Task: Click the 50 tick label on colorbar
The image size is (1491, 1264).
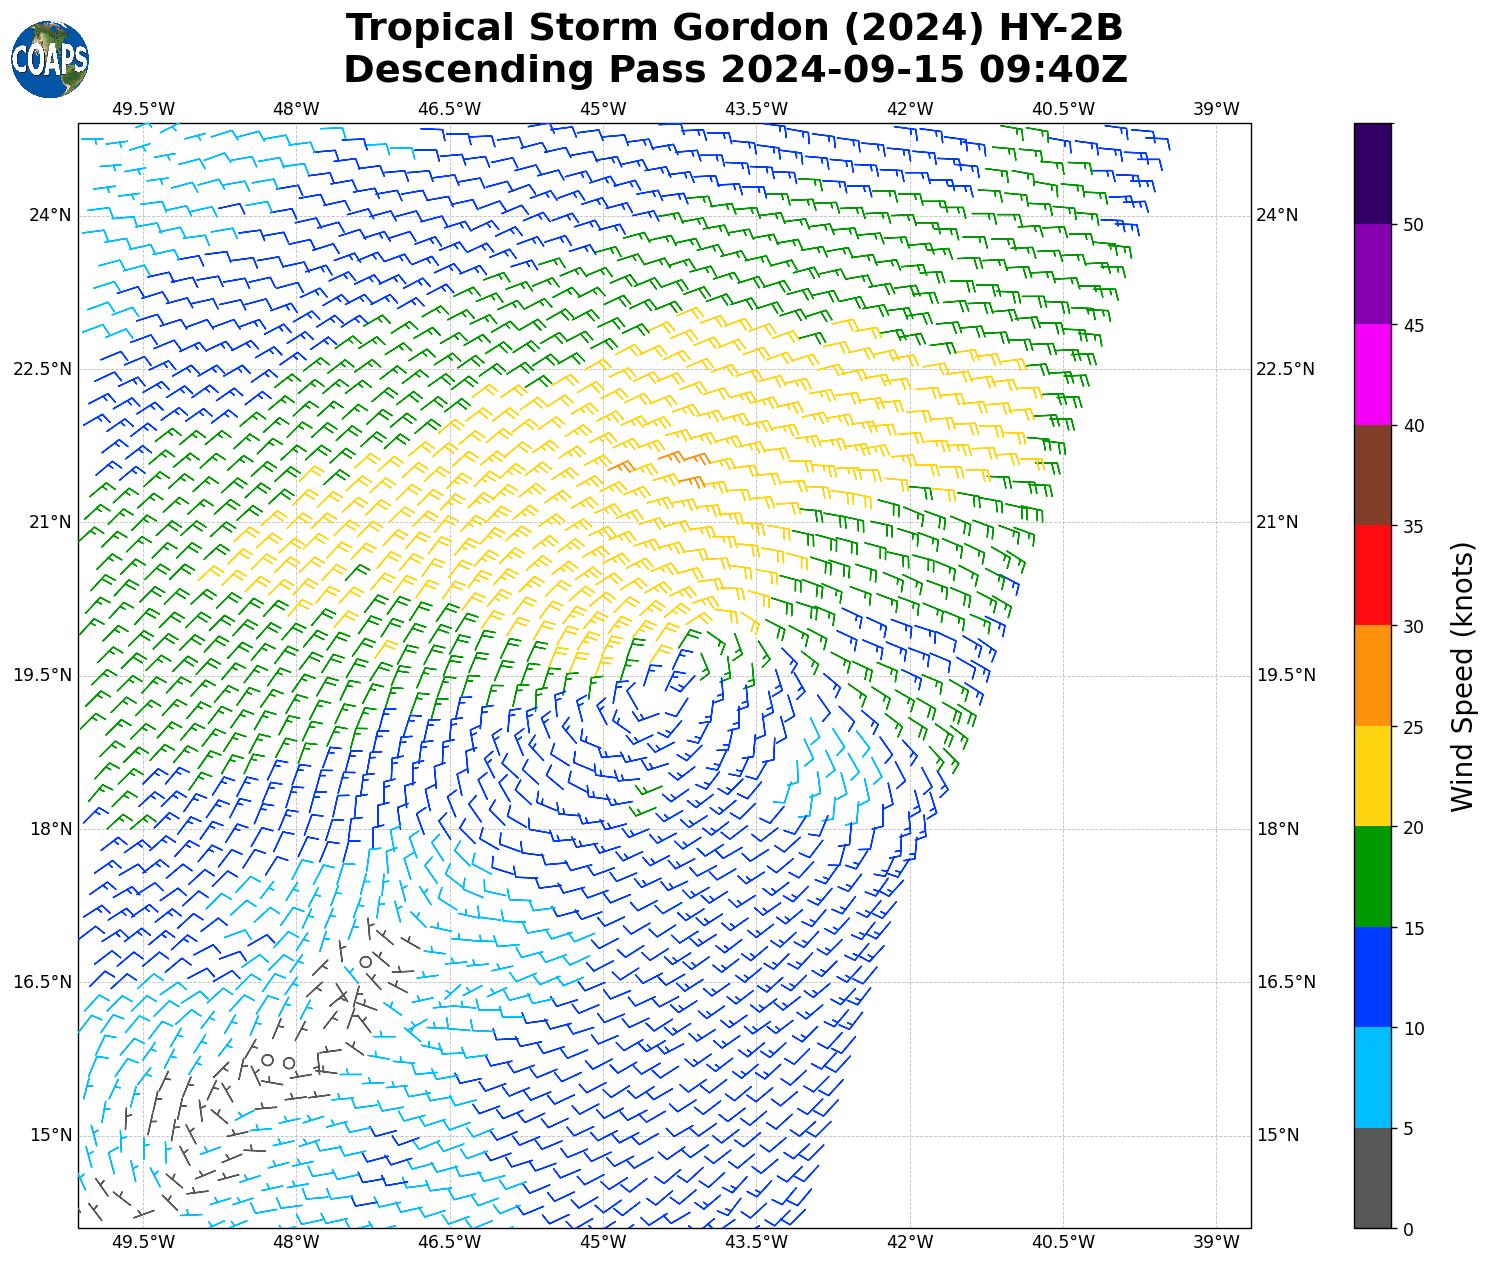Action: point(1414,225)
